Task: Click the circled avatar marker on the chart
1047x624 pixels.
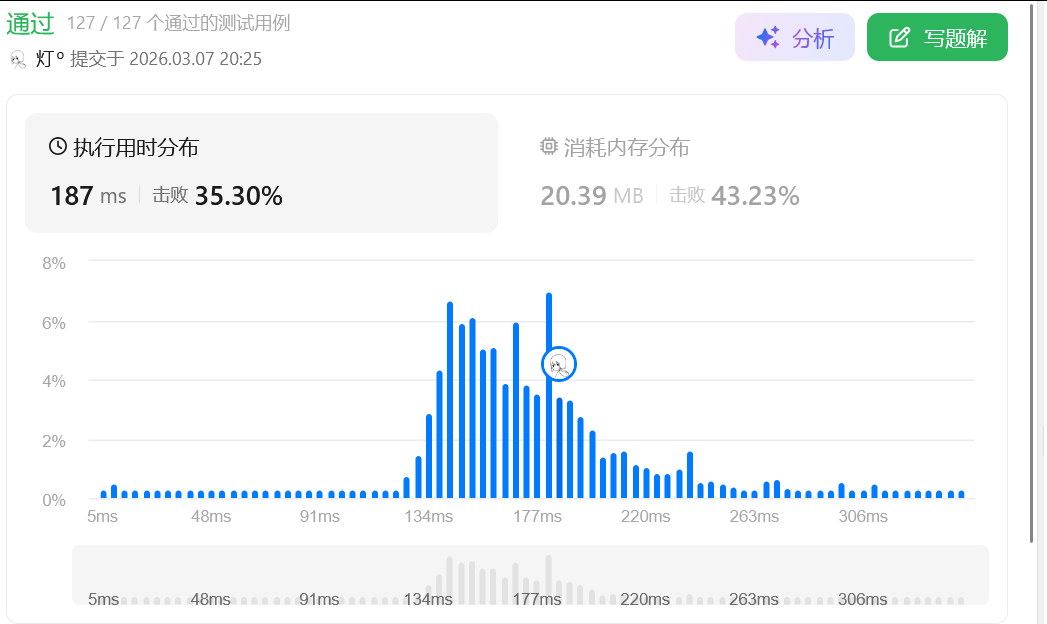Action: [559, 364]
